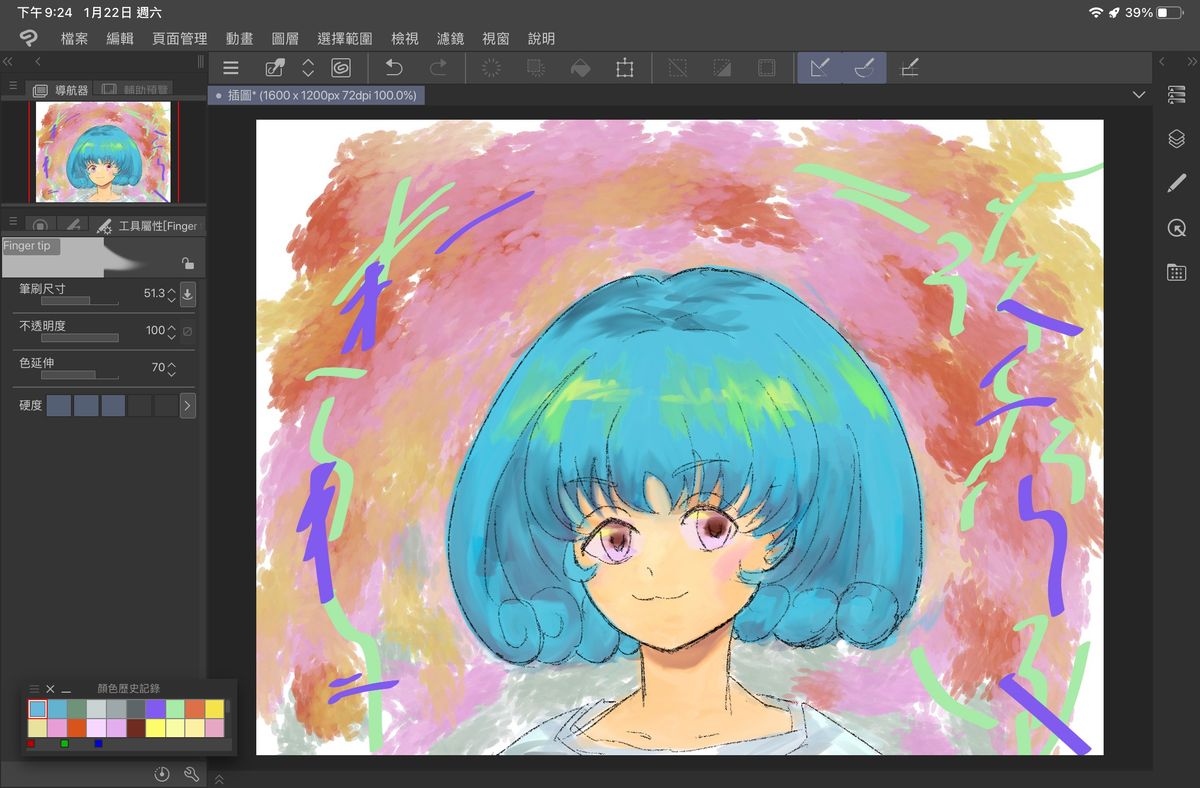Set the 色延伸 slider
Image resolution: width=1200 pixels, height=788 pixels.
click(x=79, y=375)
